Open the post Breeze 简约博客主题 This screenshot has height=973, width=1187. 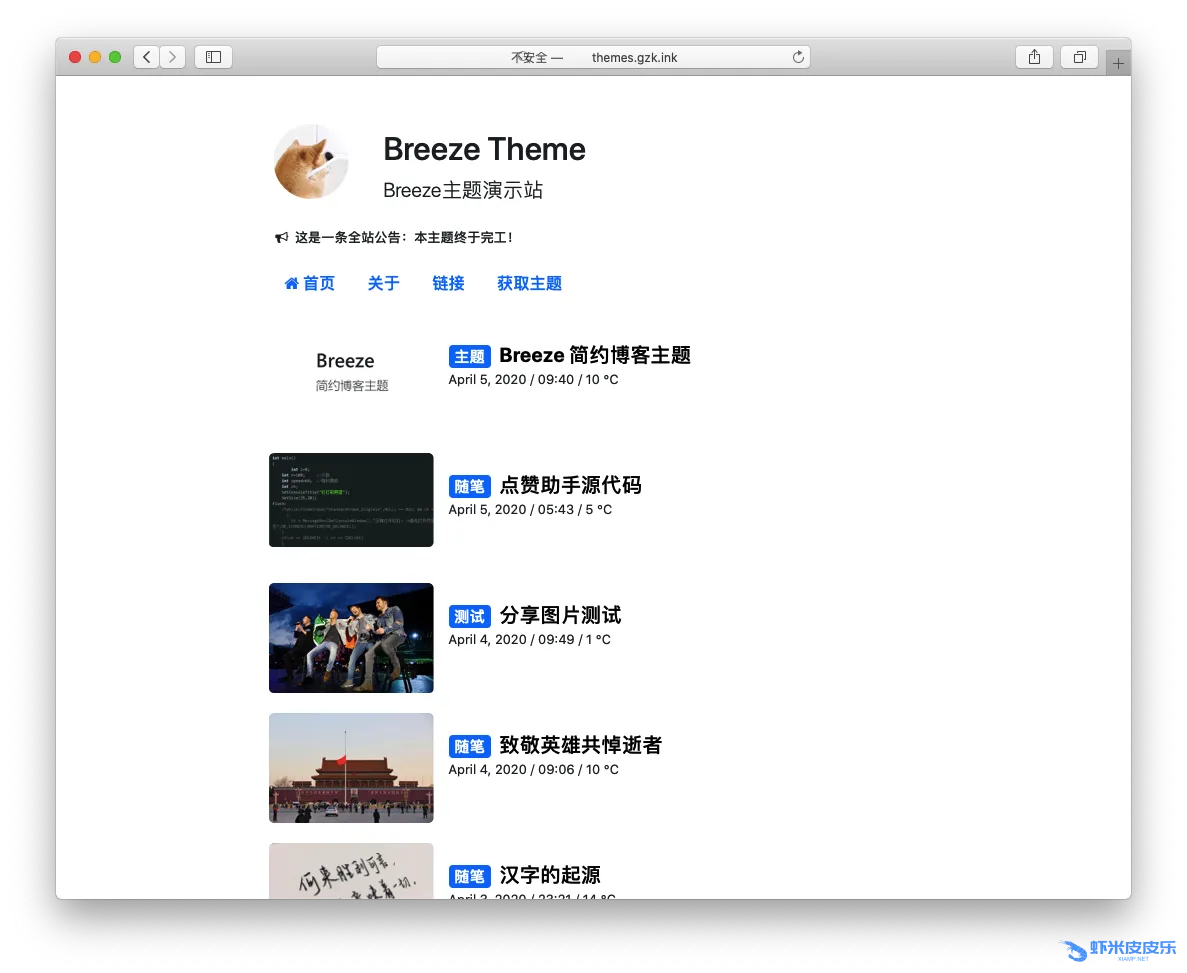[x=594, y=356]
